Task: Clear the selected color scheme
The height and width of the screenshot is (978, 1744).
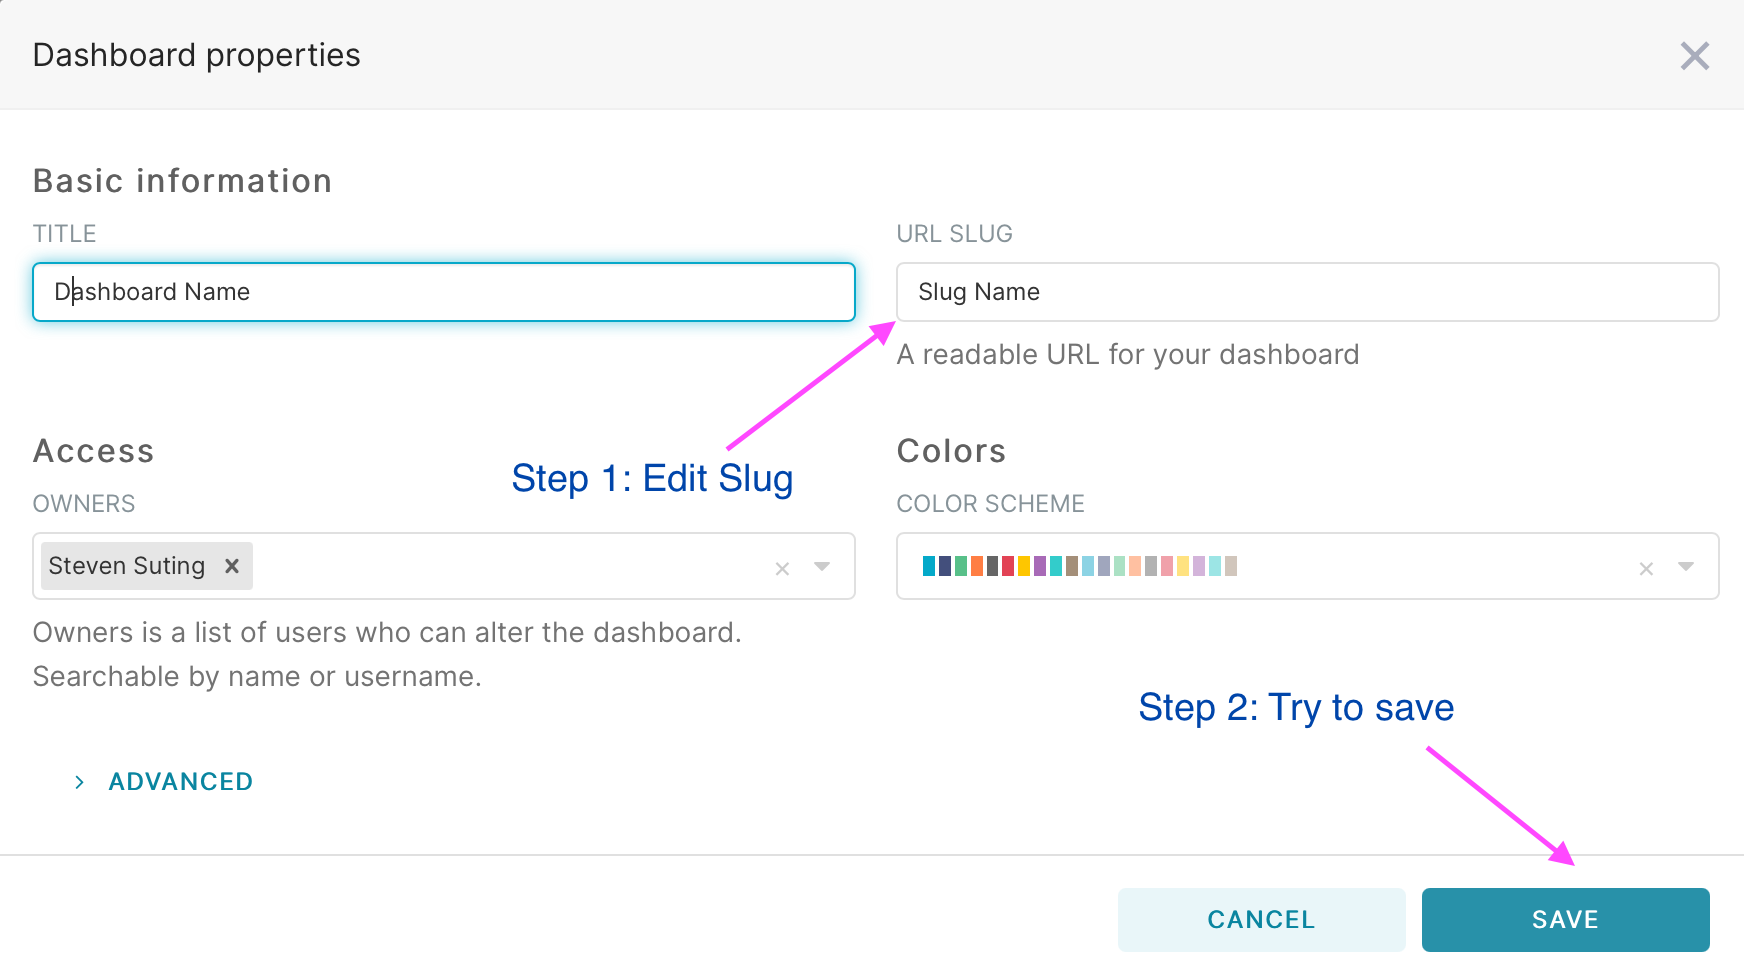Action: (x=1645, y=568)
